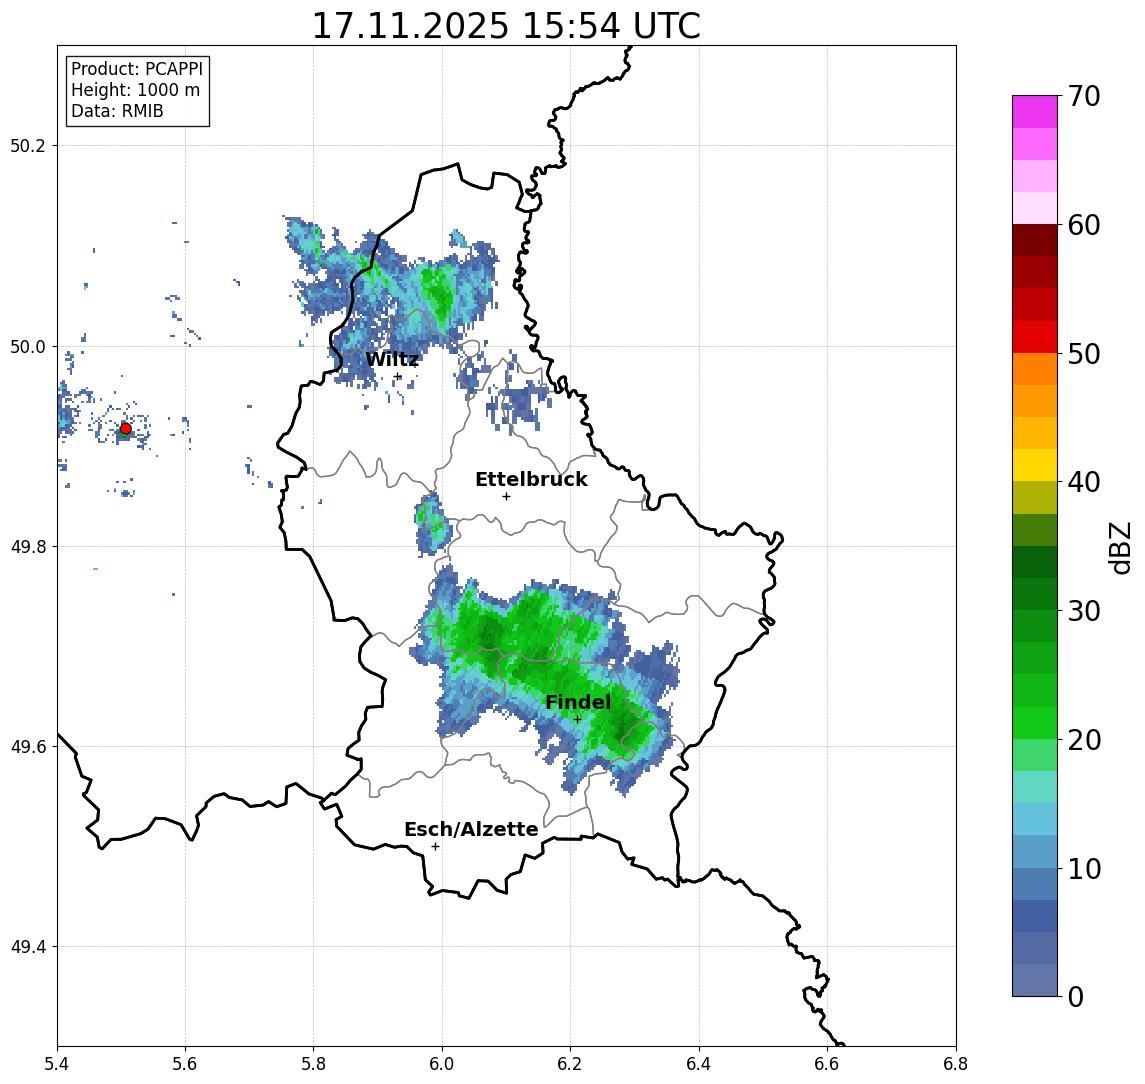
Task: Click the Ettelbruck city label
Action: [x=531, y=479]
